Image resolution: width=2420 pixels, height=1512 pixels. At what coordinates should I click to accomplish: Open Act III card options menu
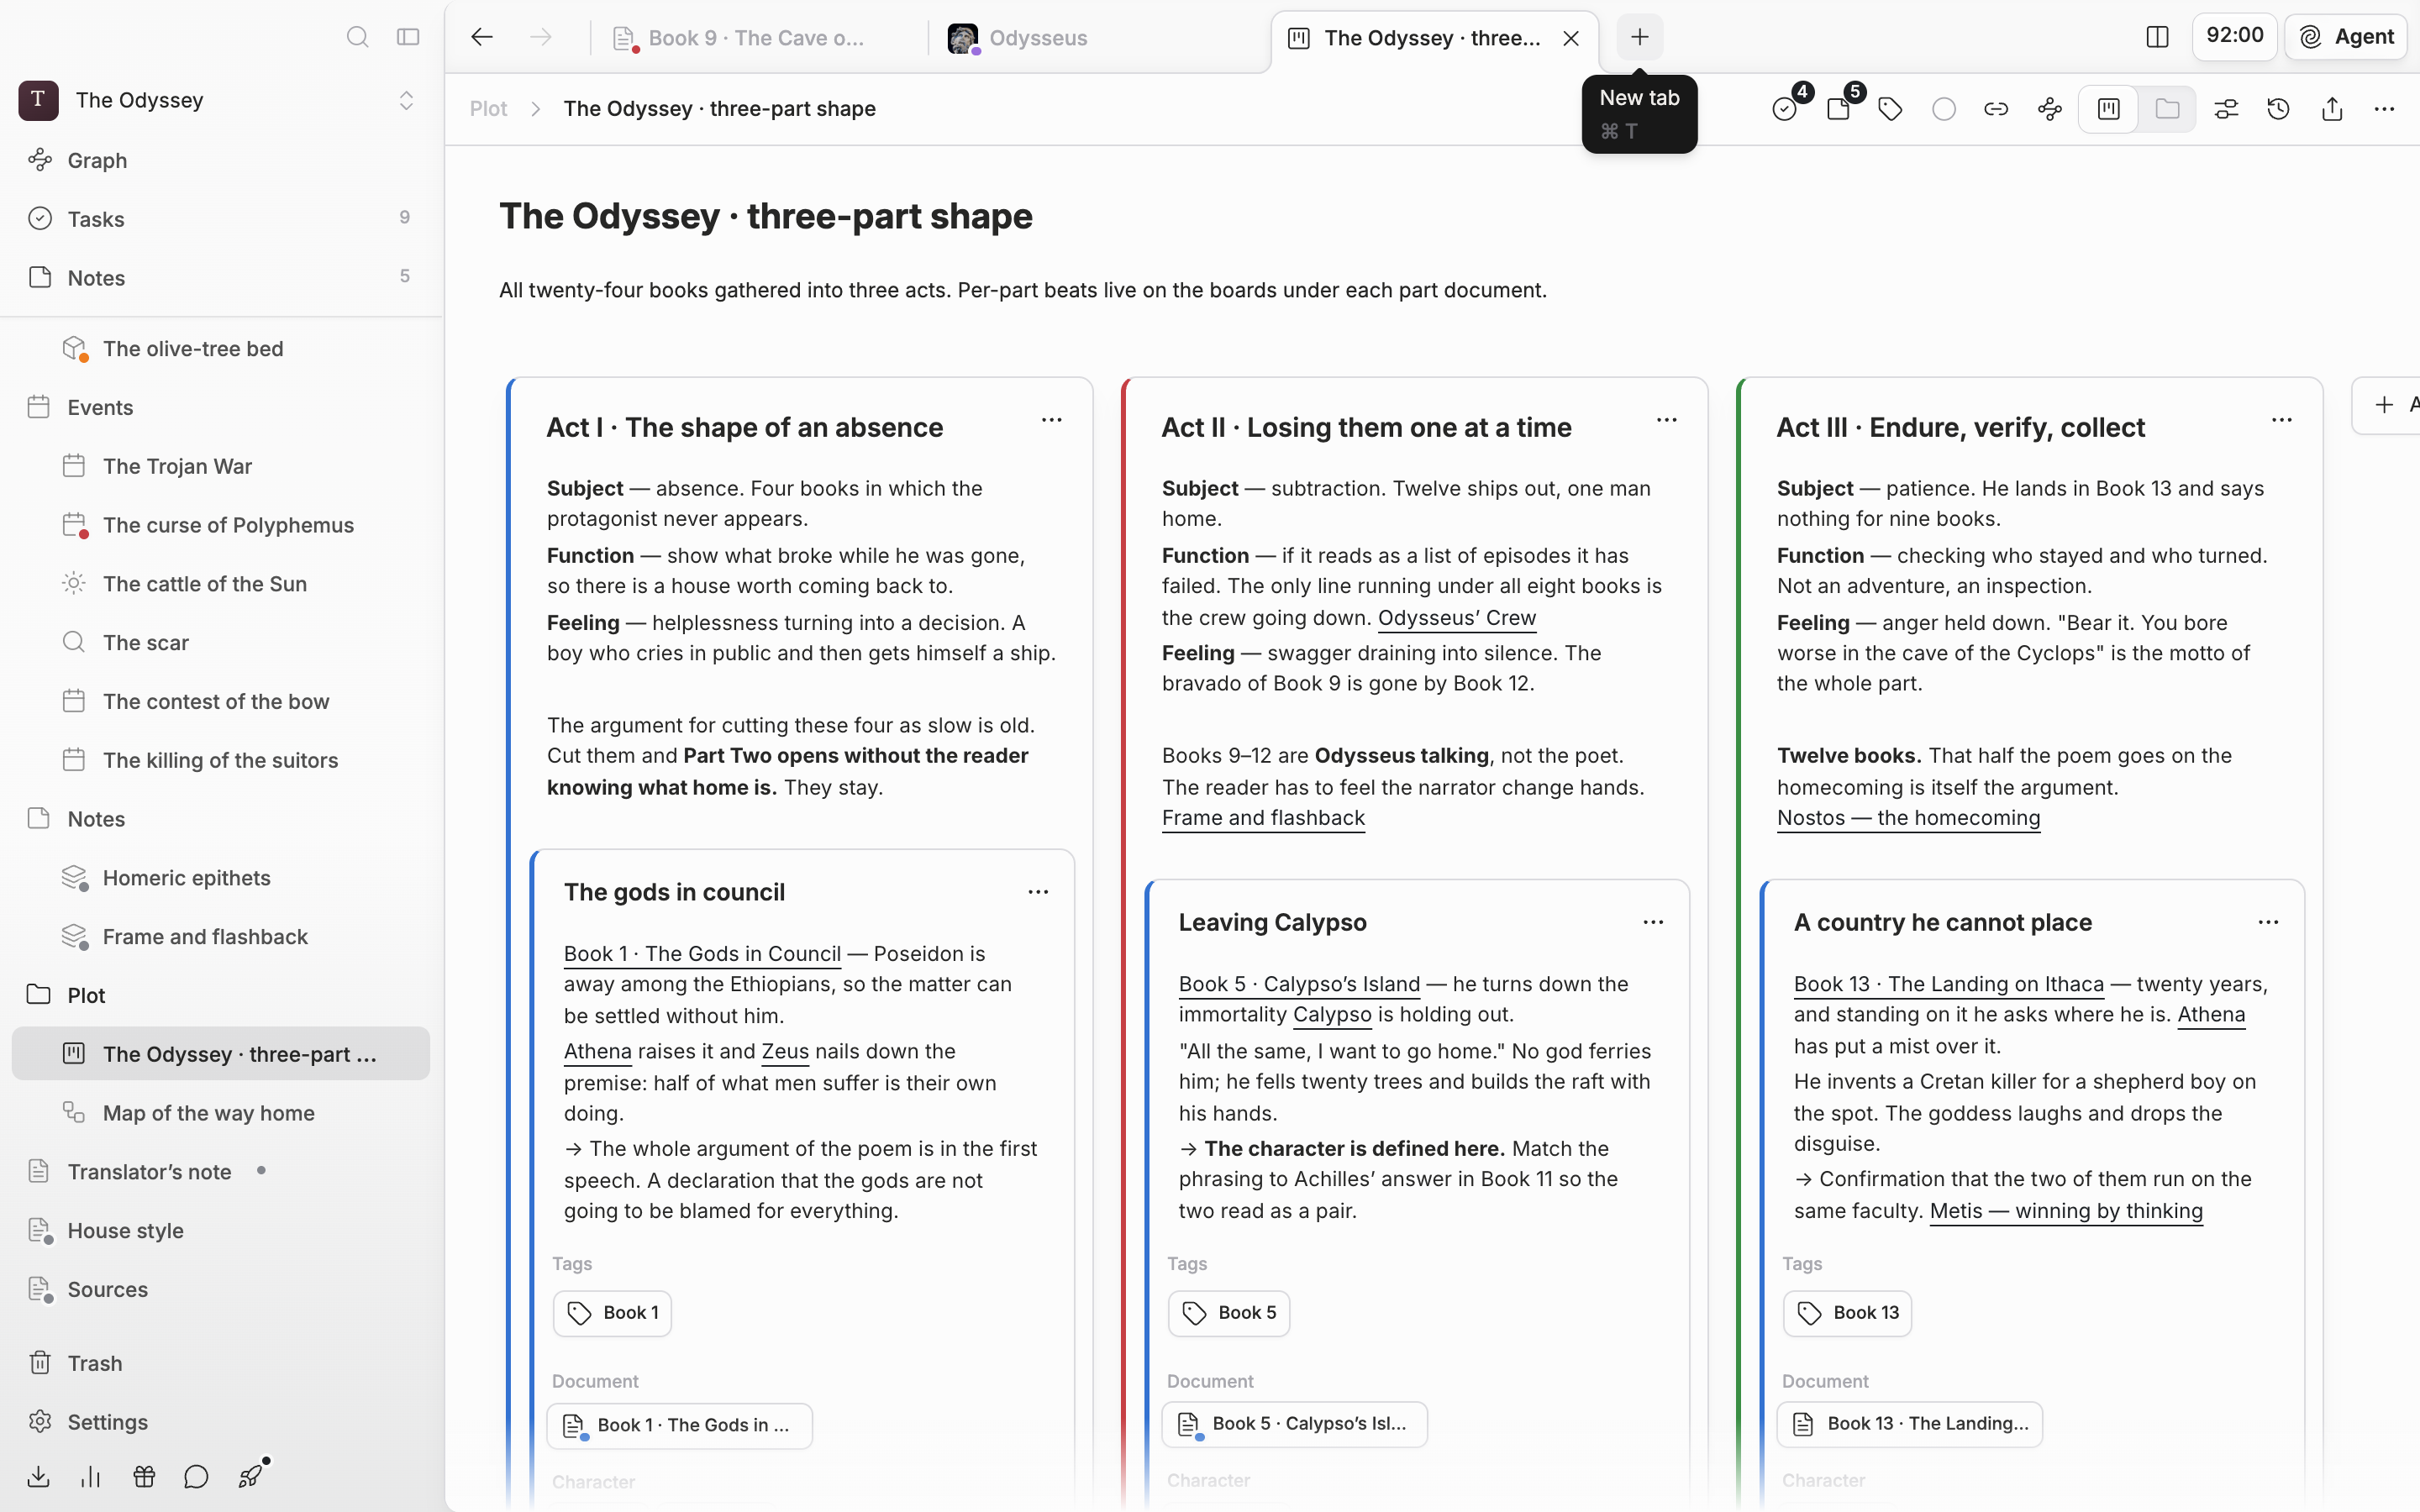[2281, 421]
